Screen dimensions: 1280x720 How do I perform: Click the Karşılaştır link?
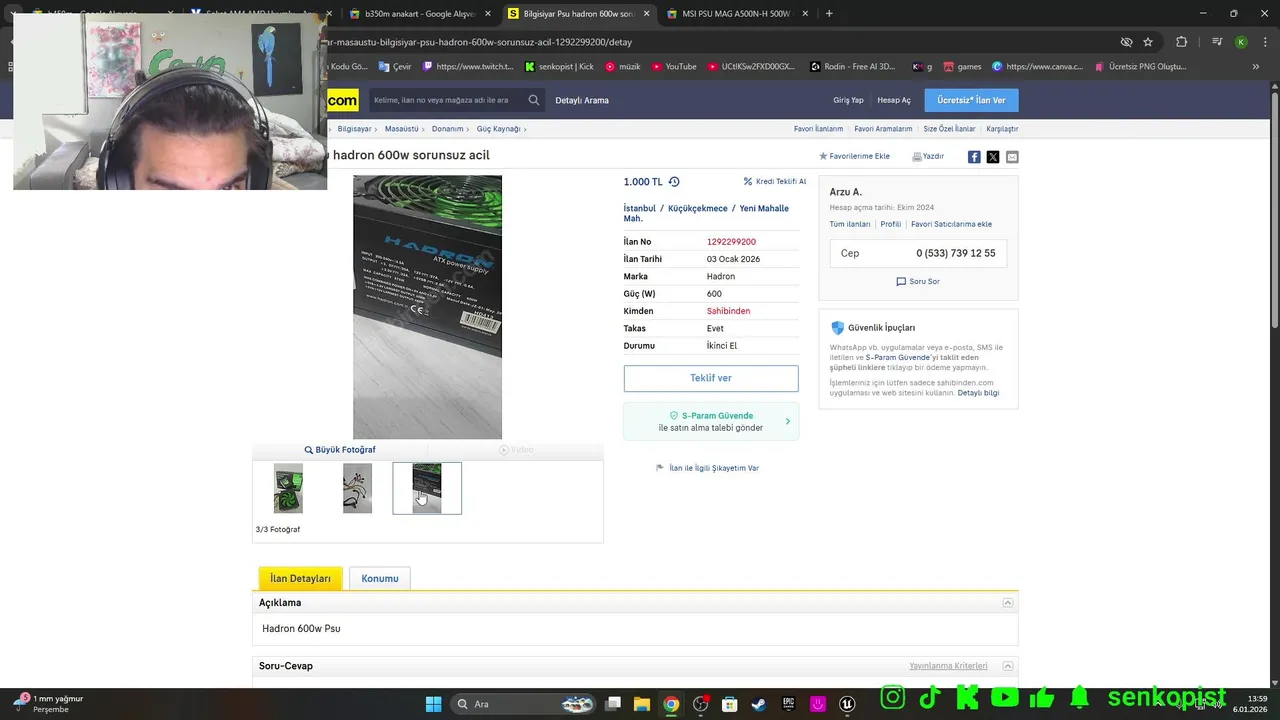point(1002,129)
